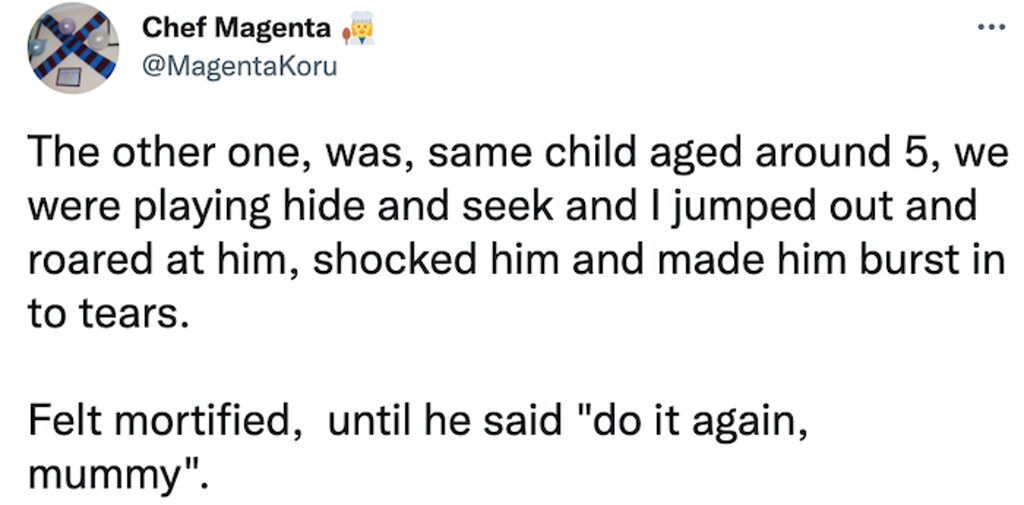The image size is (1024, 505).
Task: Visit the @MagentaKoru handle link
Action: (240, 67)
